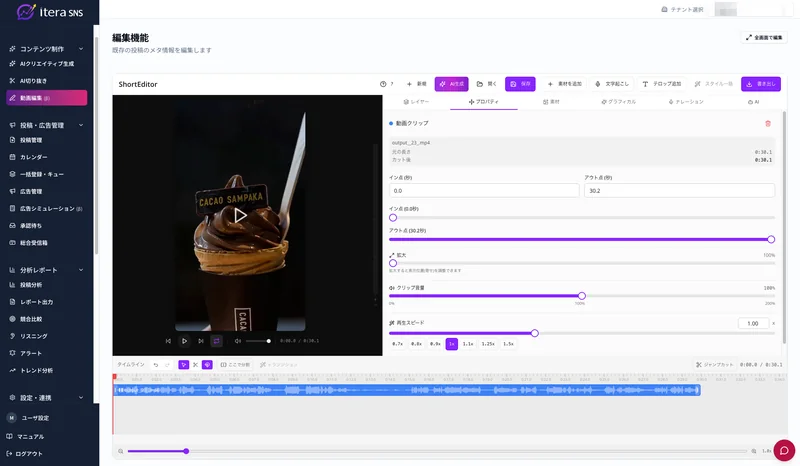Viewport: 800px width, 466px height.
Task: Open the help question-mark icon in ShortEditor toolbar
Action: point(386,84)
